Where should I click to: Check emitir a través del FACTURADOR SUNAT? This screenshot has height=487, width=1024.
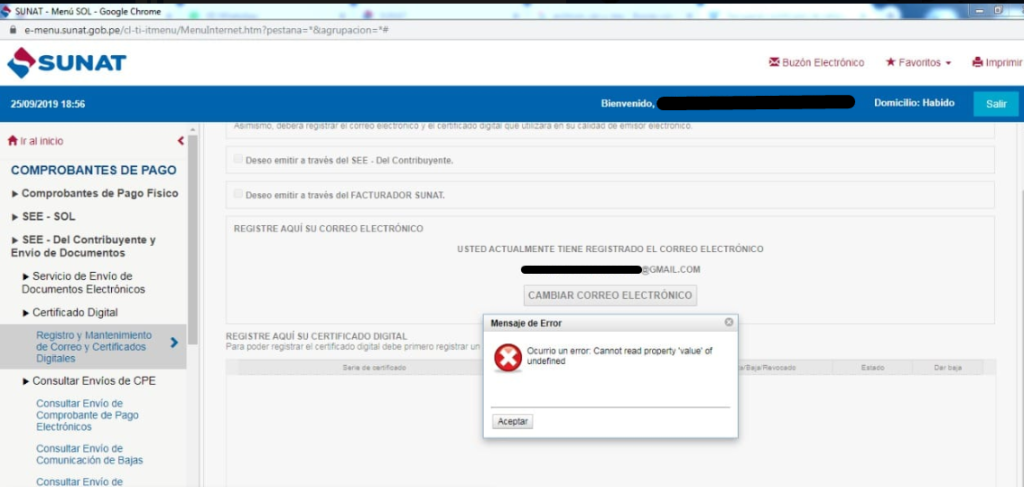click(238, 194)
